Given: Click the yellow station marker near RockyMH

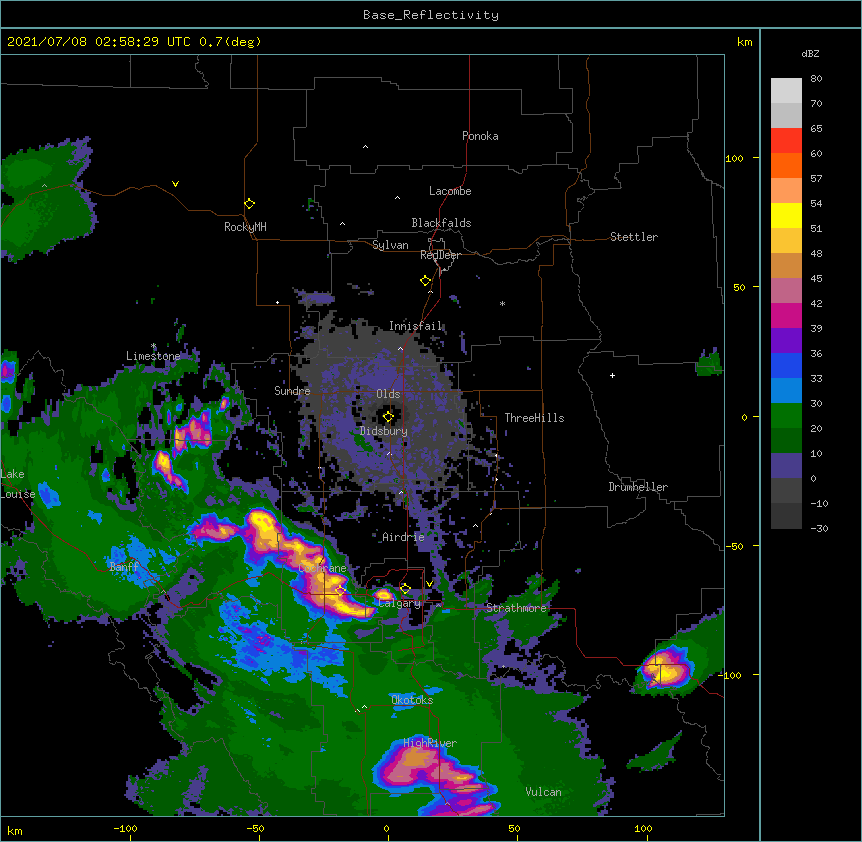Looking at the screenshot, I should [249, 204].
